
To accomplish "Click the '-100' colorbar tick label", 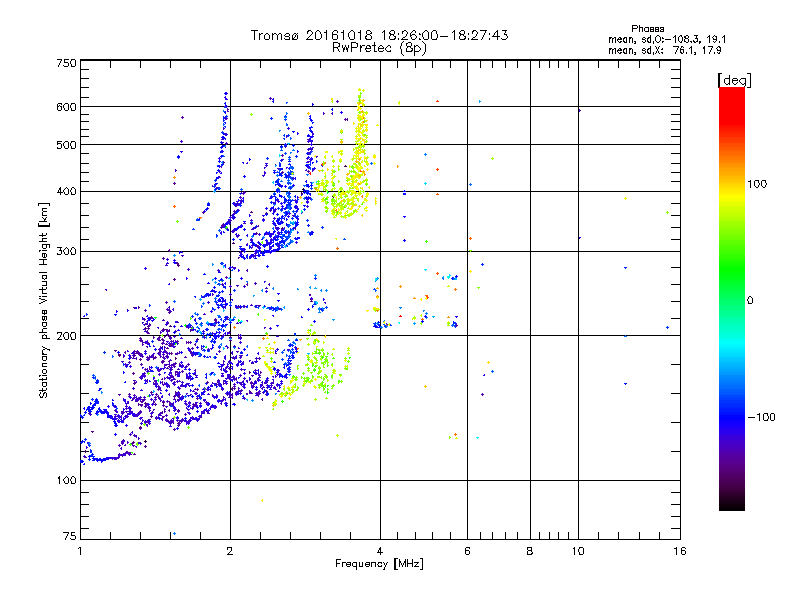I will [761, 417].
